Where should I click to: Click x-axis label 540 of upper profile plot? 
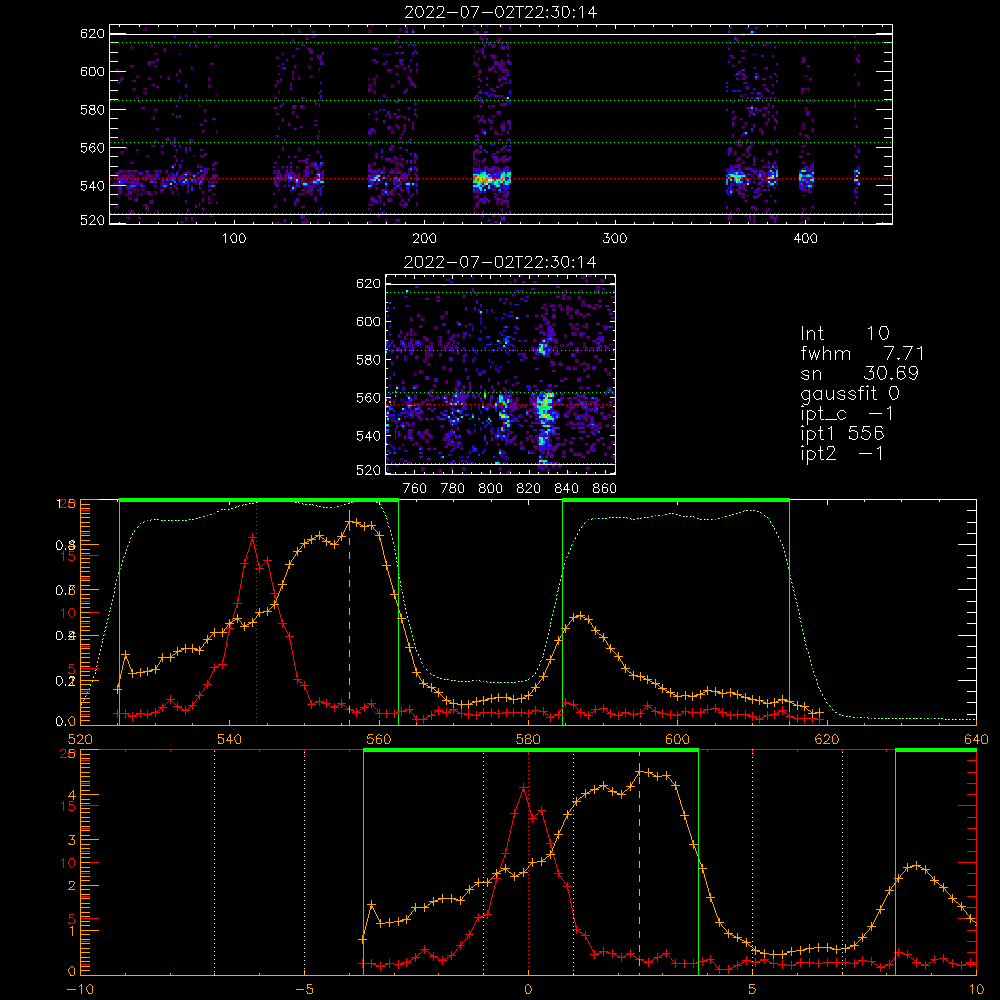(x=230, y=740)
